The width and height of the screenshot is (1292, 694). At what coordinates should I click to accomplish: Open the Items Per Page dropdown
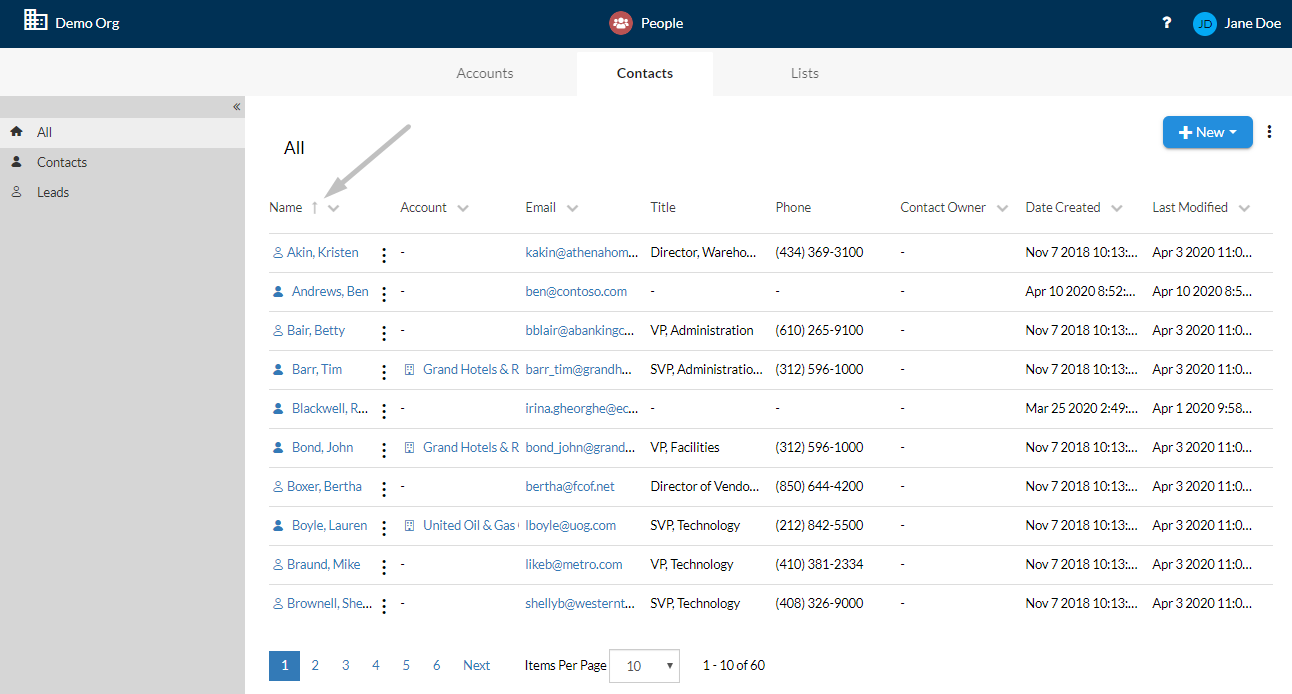[645, 666]
